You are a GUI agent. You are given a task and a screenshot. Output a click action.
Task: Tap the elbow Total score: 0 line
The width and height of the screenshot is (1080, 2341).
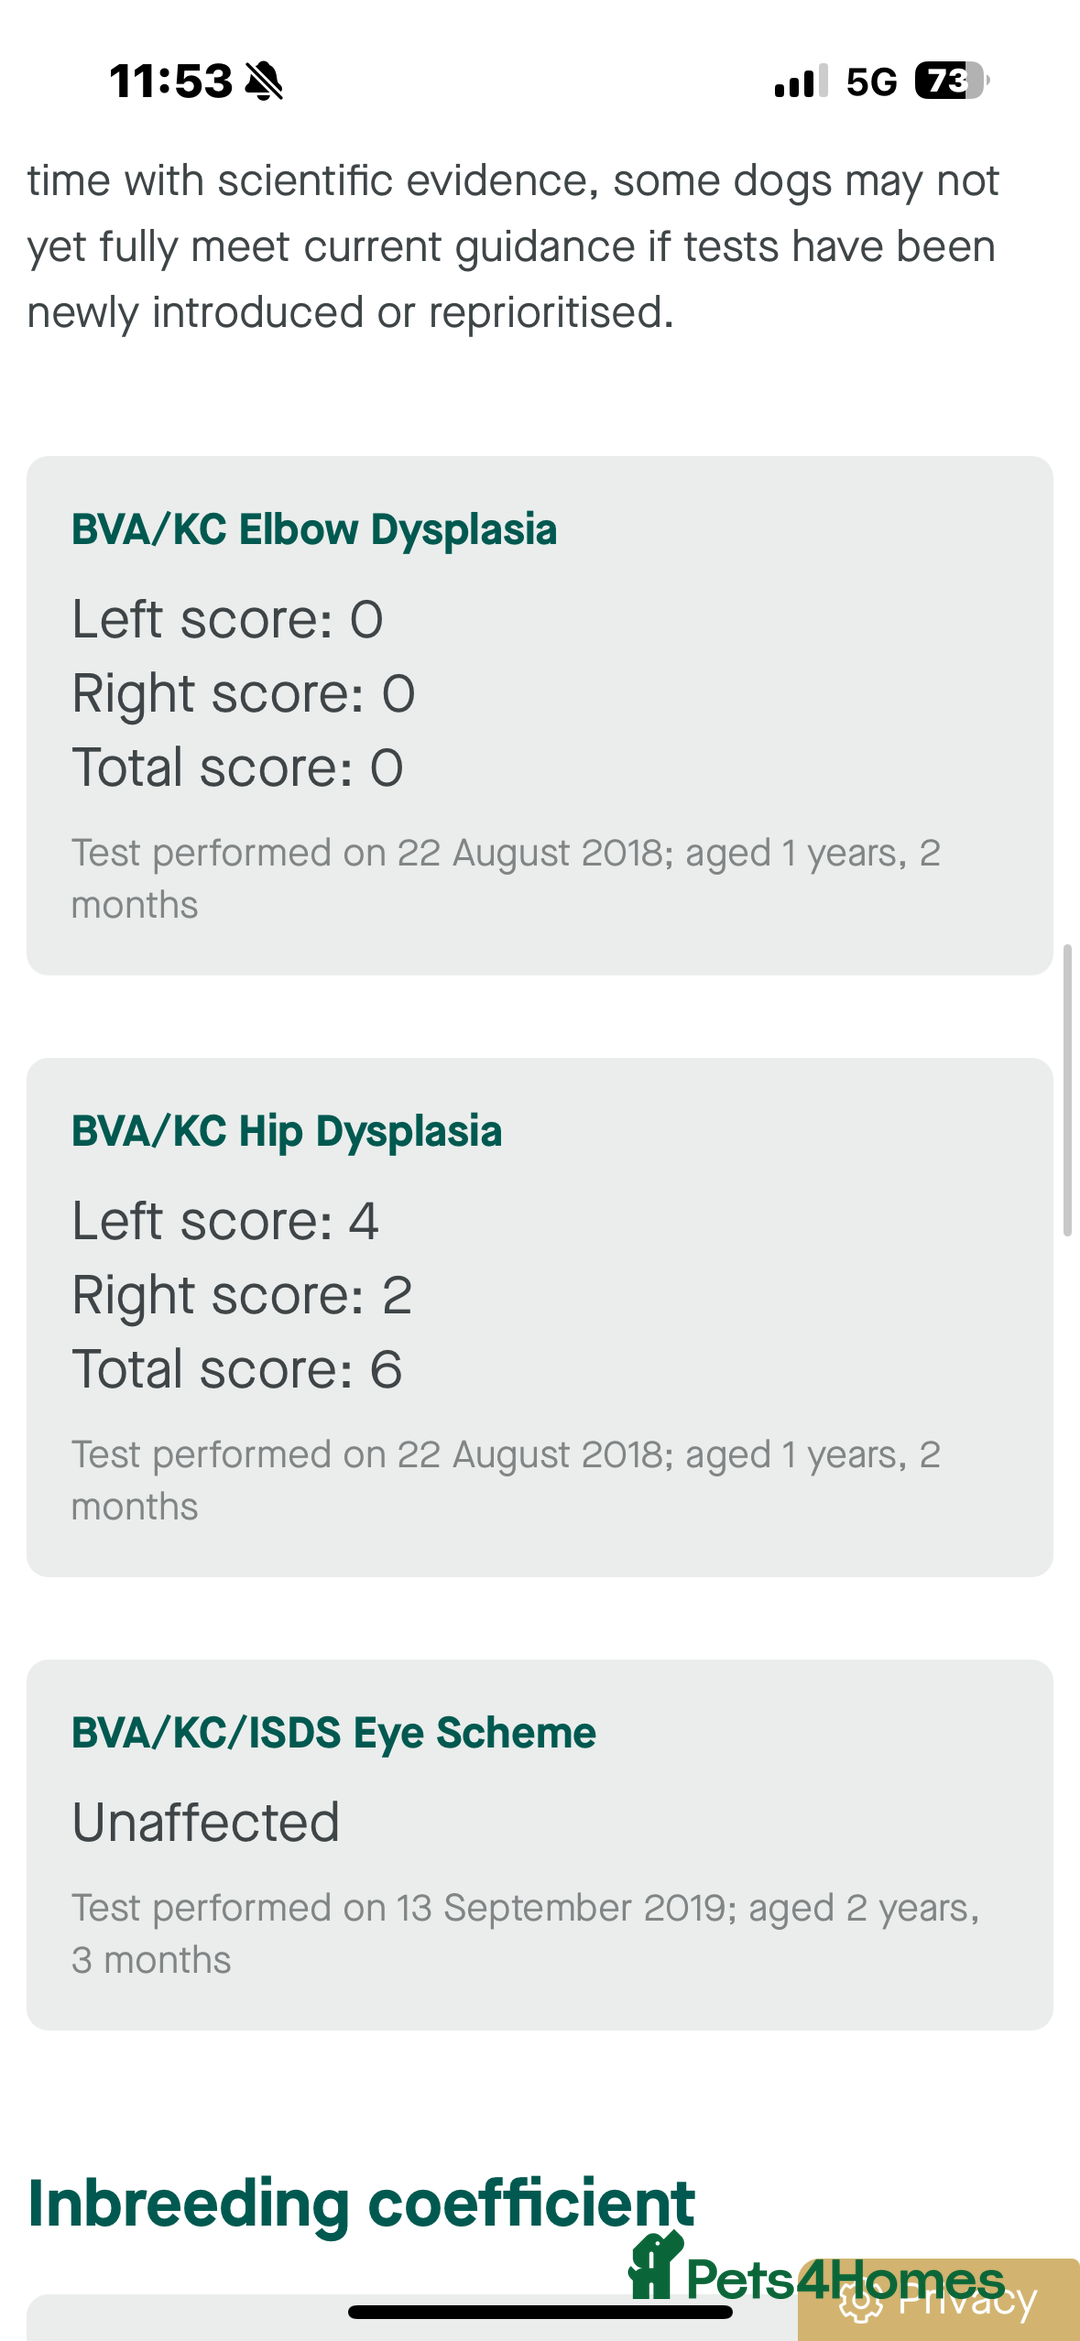(x=237, y=768)
